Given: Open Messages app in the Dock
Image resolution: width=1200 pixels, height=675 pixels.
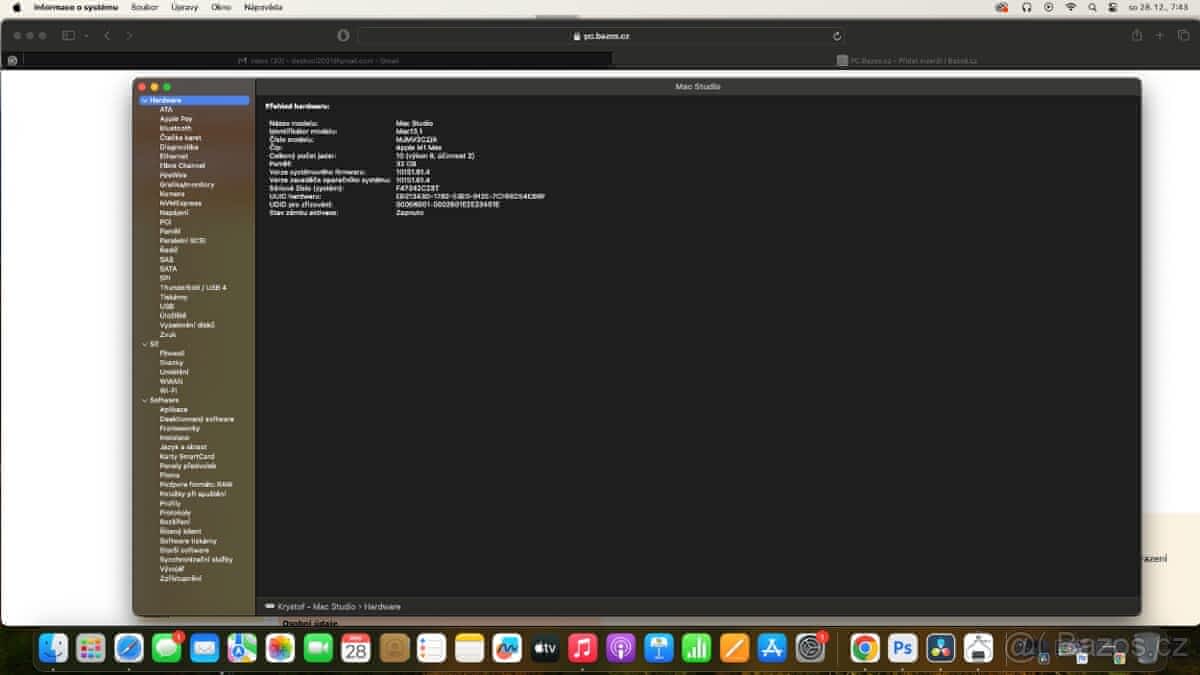Looking at the screenshot, I should click(x=167, y=648).
